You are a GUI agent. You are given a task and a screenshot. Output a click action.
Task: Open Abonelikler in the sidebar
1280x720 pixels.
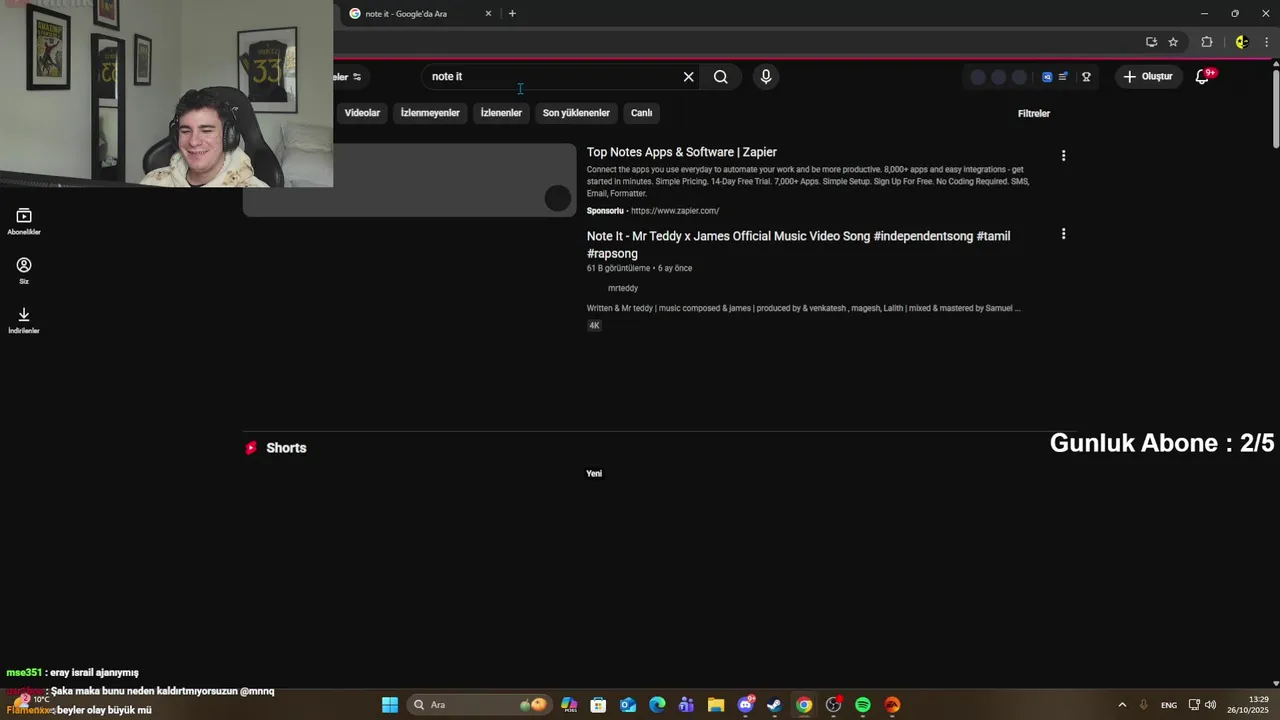pyautogui.click(x=24, y=222)
